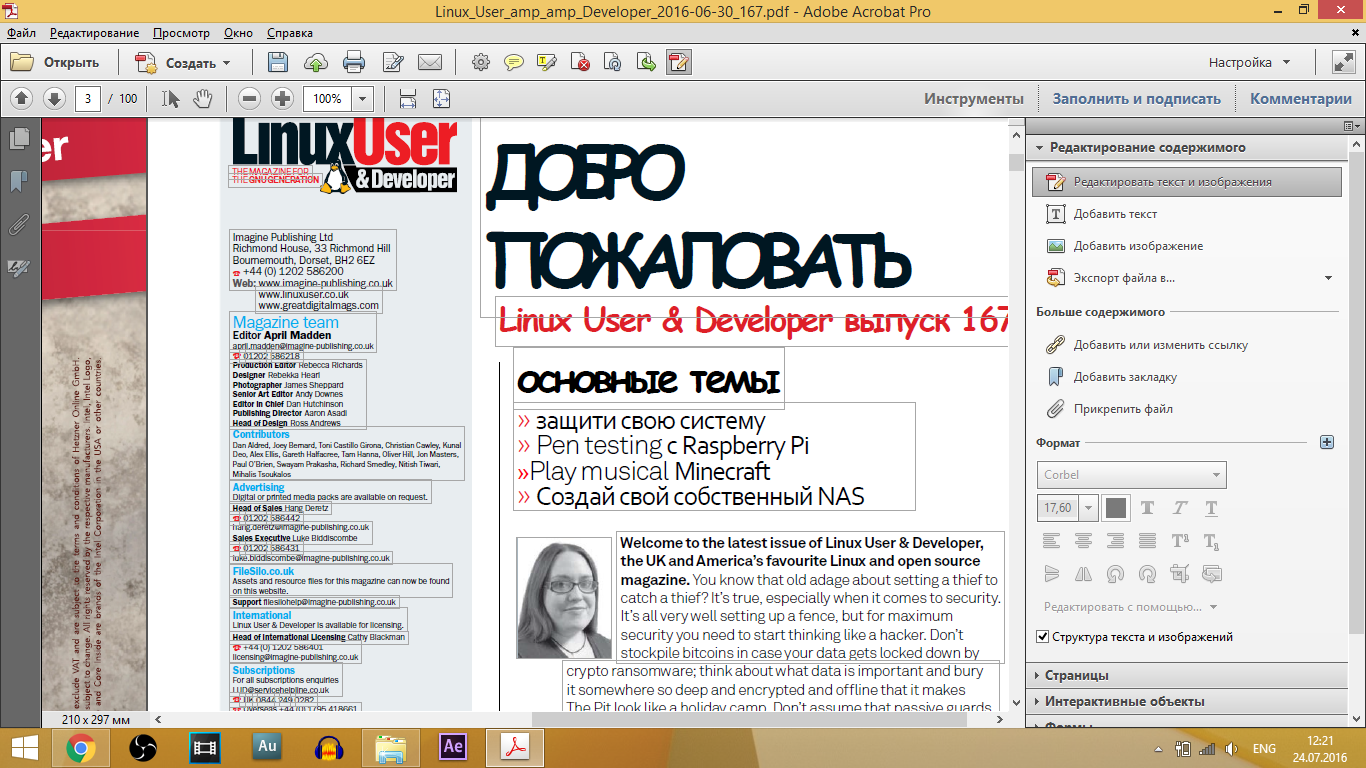Open the Просмотр menu
Screen dimensions: 1366x768
tap(182, 33)
